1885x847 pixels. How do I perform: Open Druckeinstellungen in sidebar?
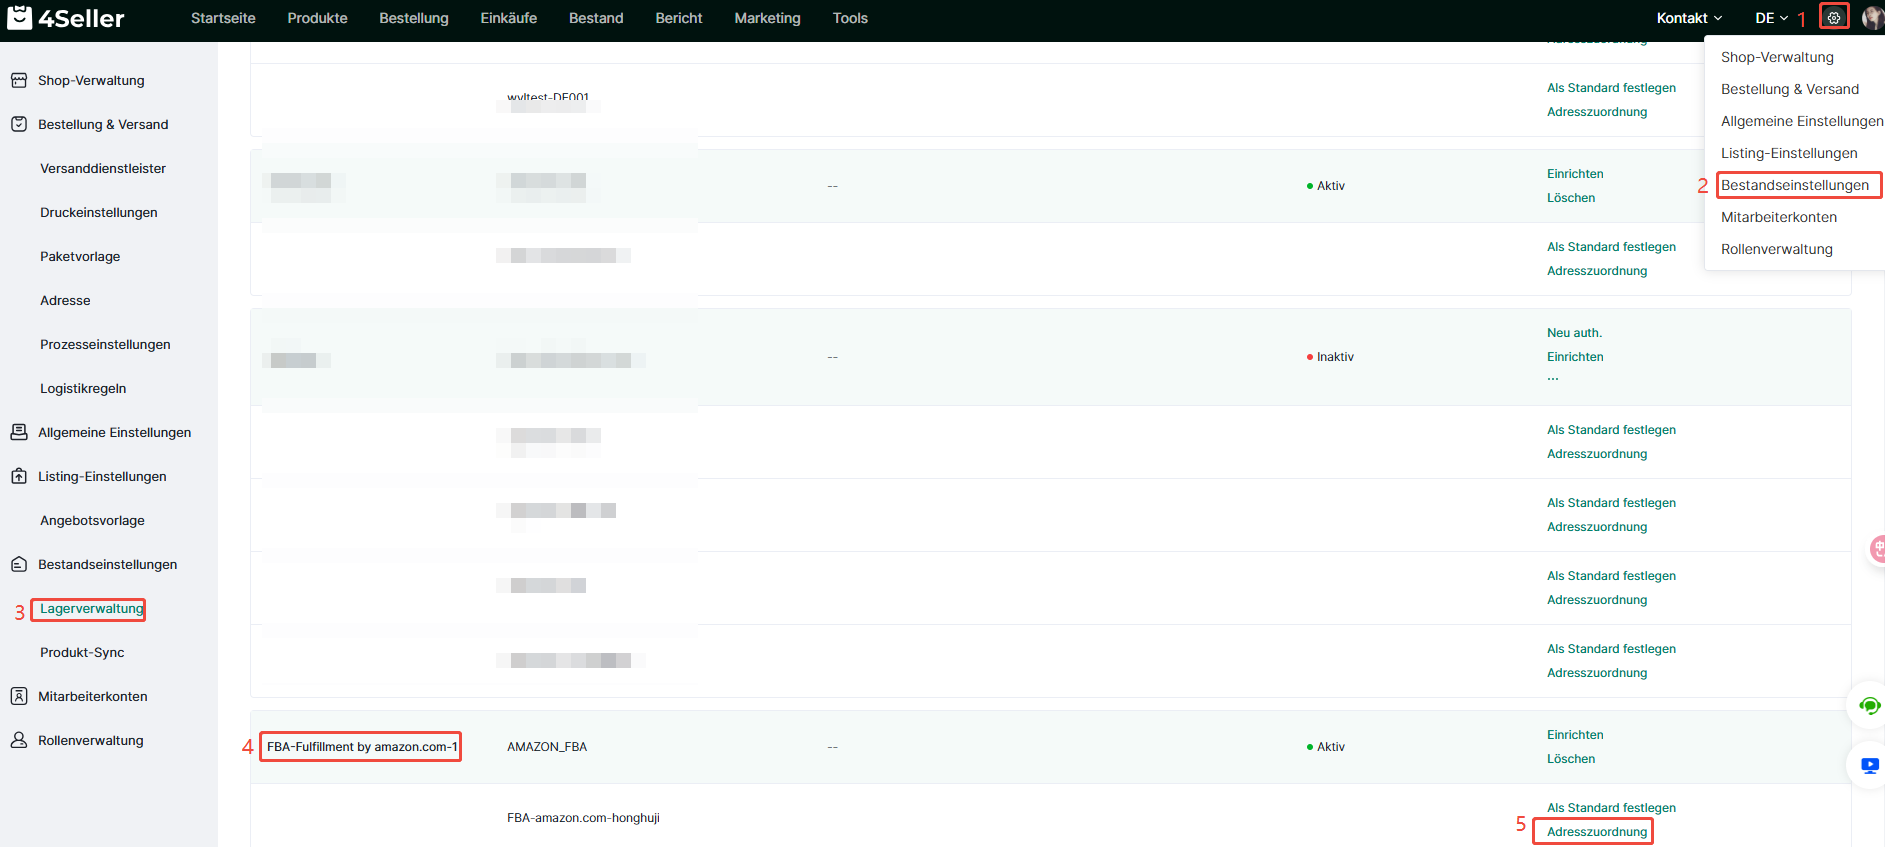[99, 212]
